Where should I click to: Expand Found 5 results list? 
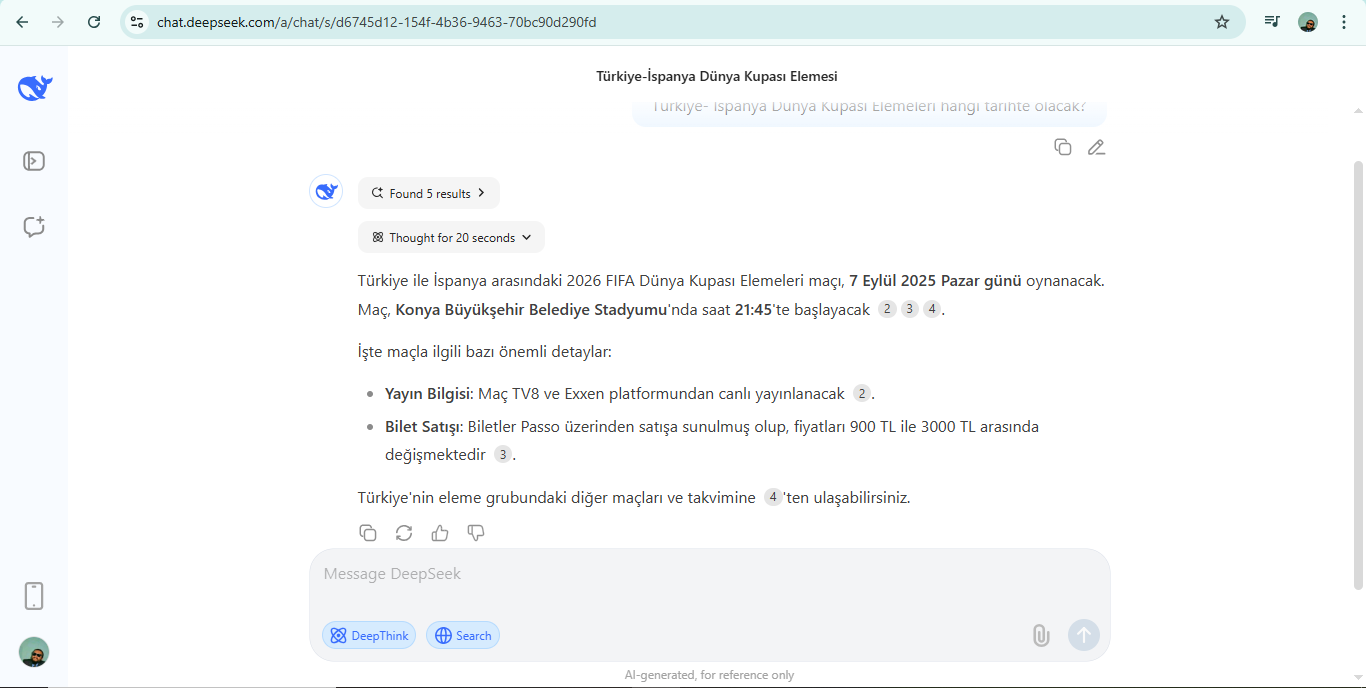pyautogui.click(x=429, y=193)
